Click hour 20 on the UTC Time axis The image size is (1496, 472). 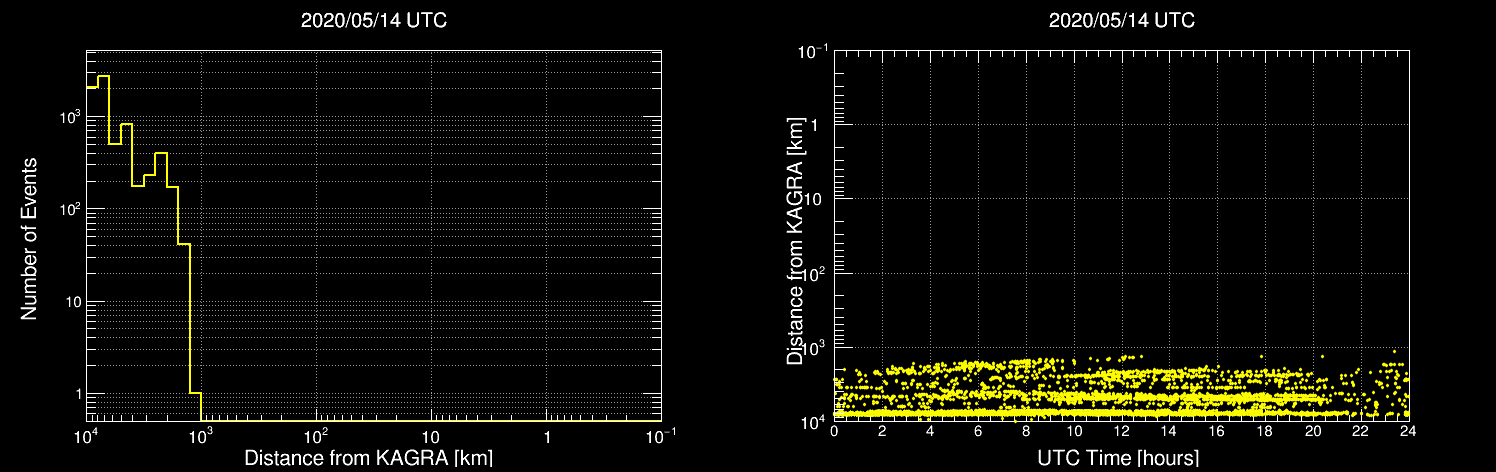(x=1313, y=433)
